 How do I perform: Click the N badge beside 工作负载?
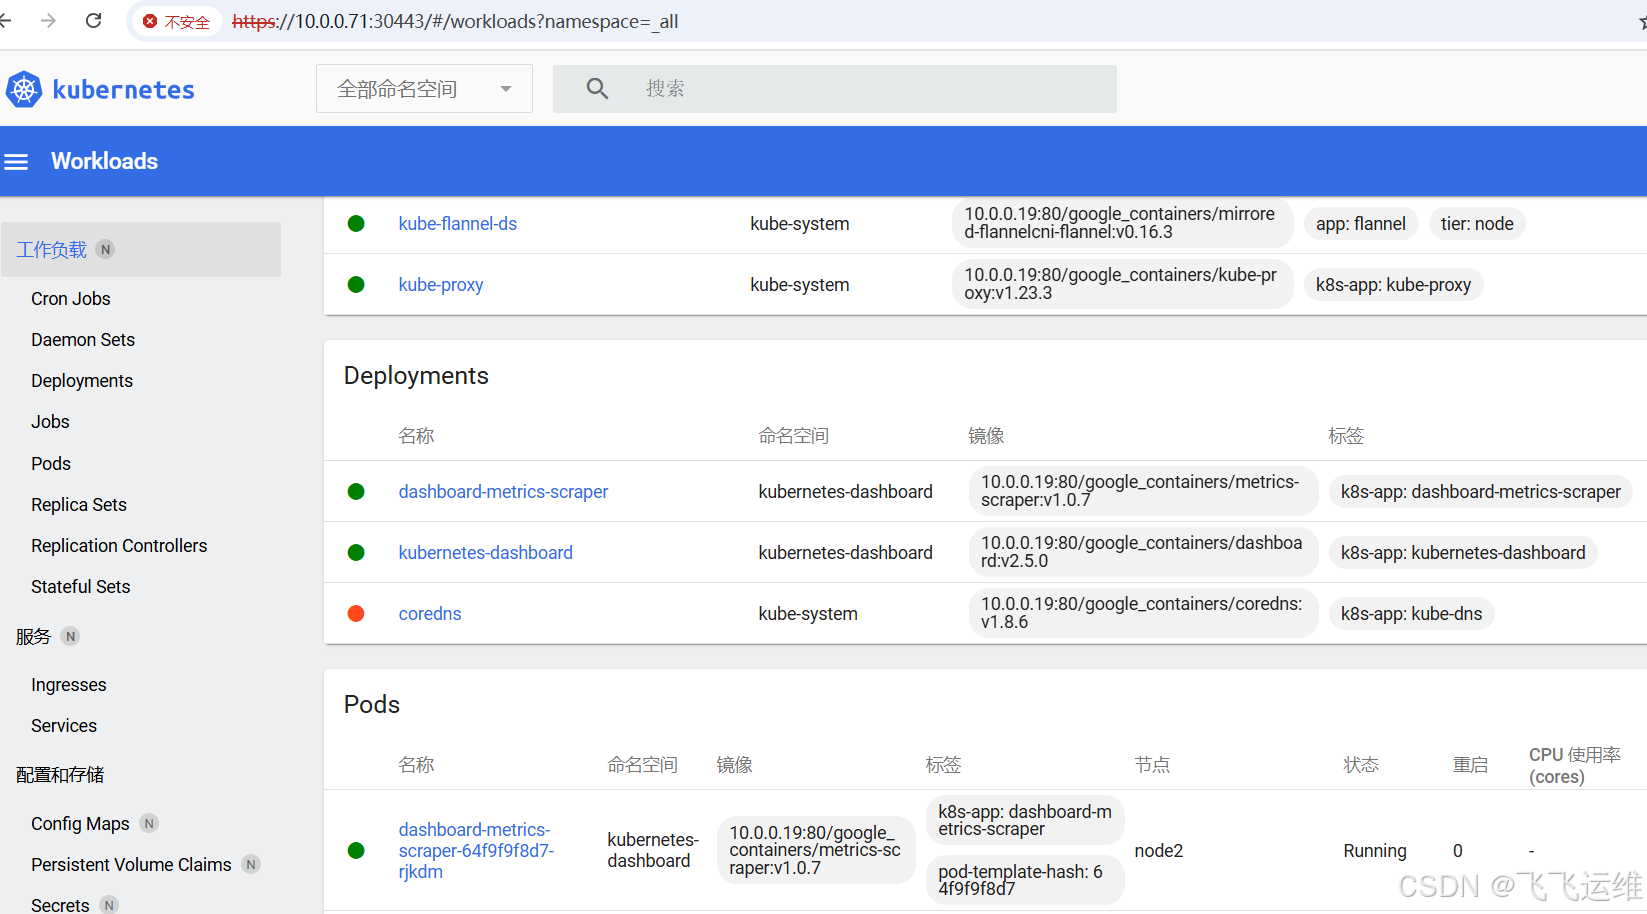105,249
